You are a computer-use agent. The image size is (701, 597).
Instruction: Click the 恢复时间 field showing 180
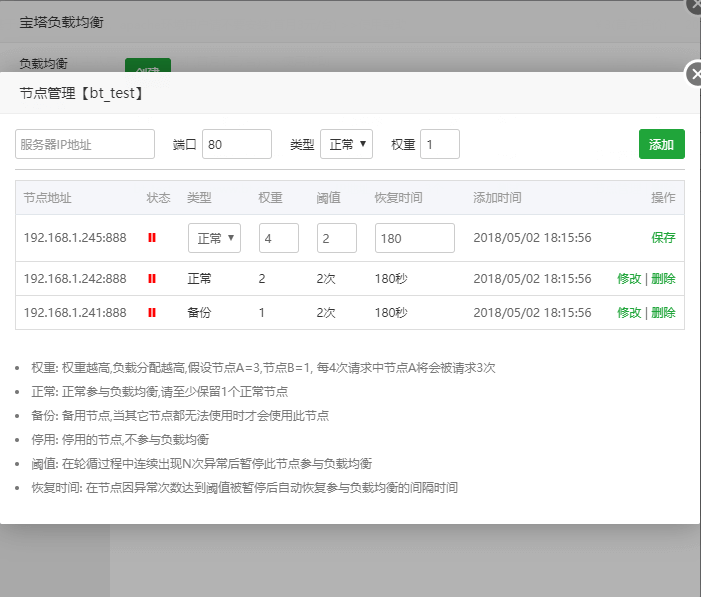[414, 238]
